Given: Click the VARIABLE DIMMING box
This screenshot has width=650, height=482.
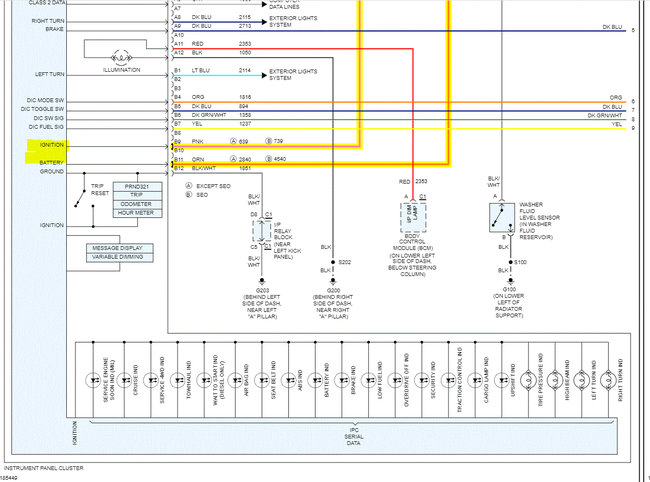Looking at the screenshot, I should tap(119, 257).
